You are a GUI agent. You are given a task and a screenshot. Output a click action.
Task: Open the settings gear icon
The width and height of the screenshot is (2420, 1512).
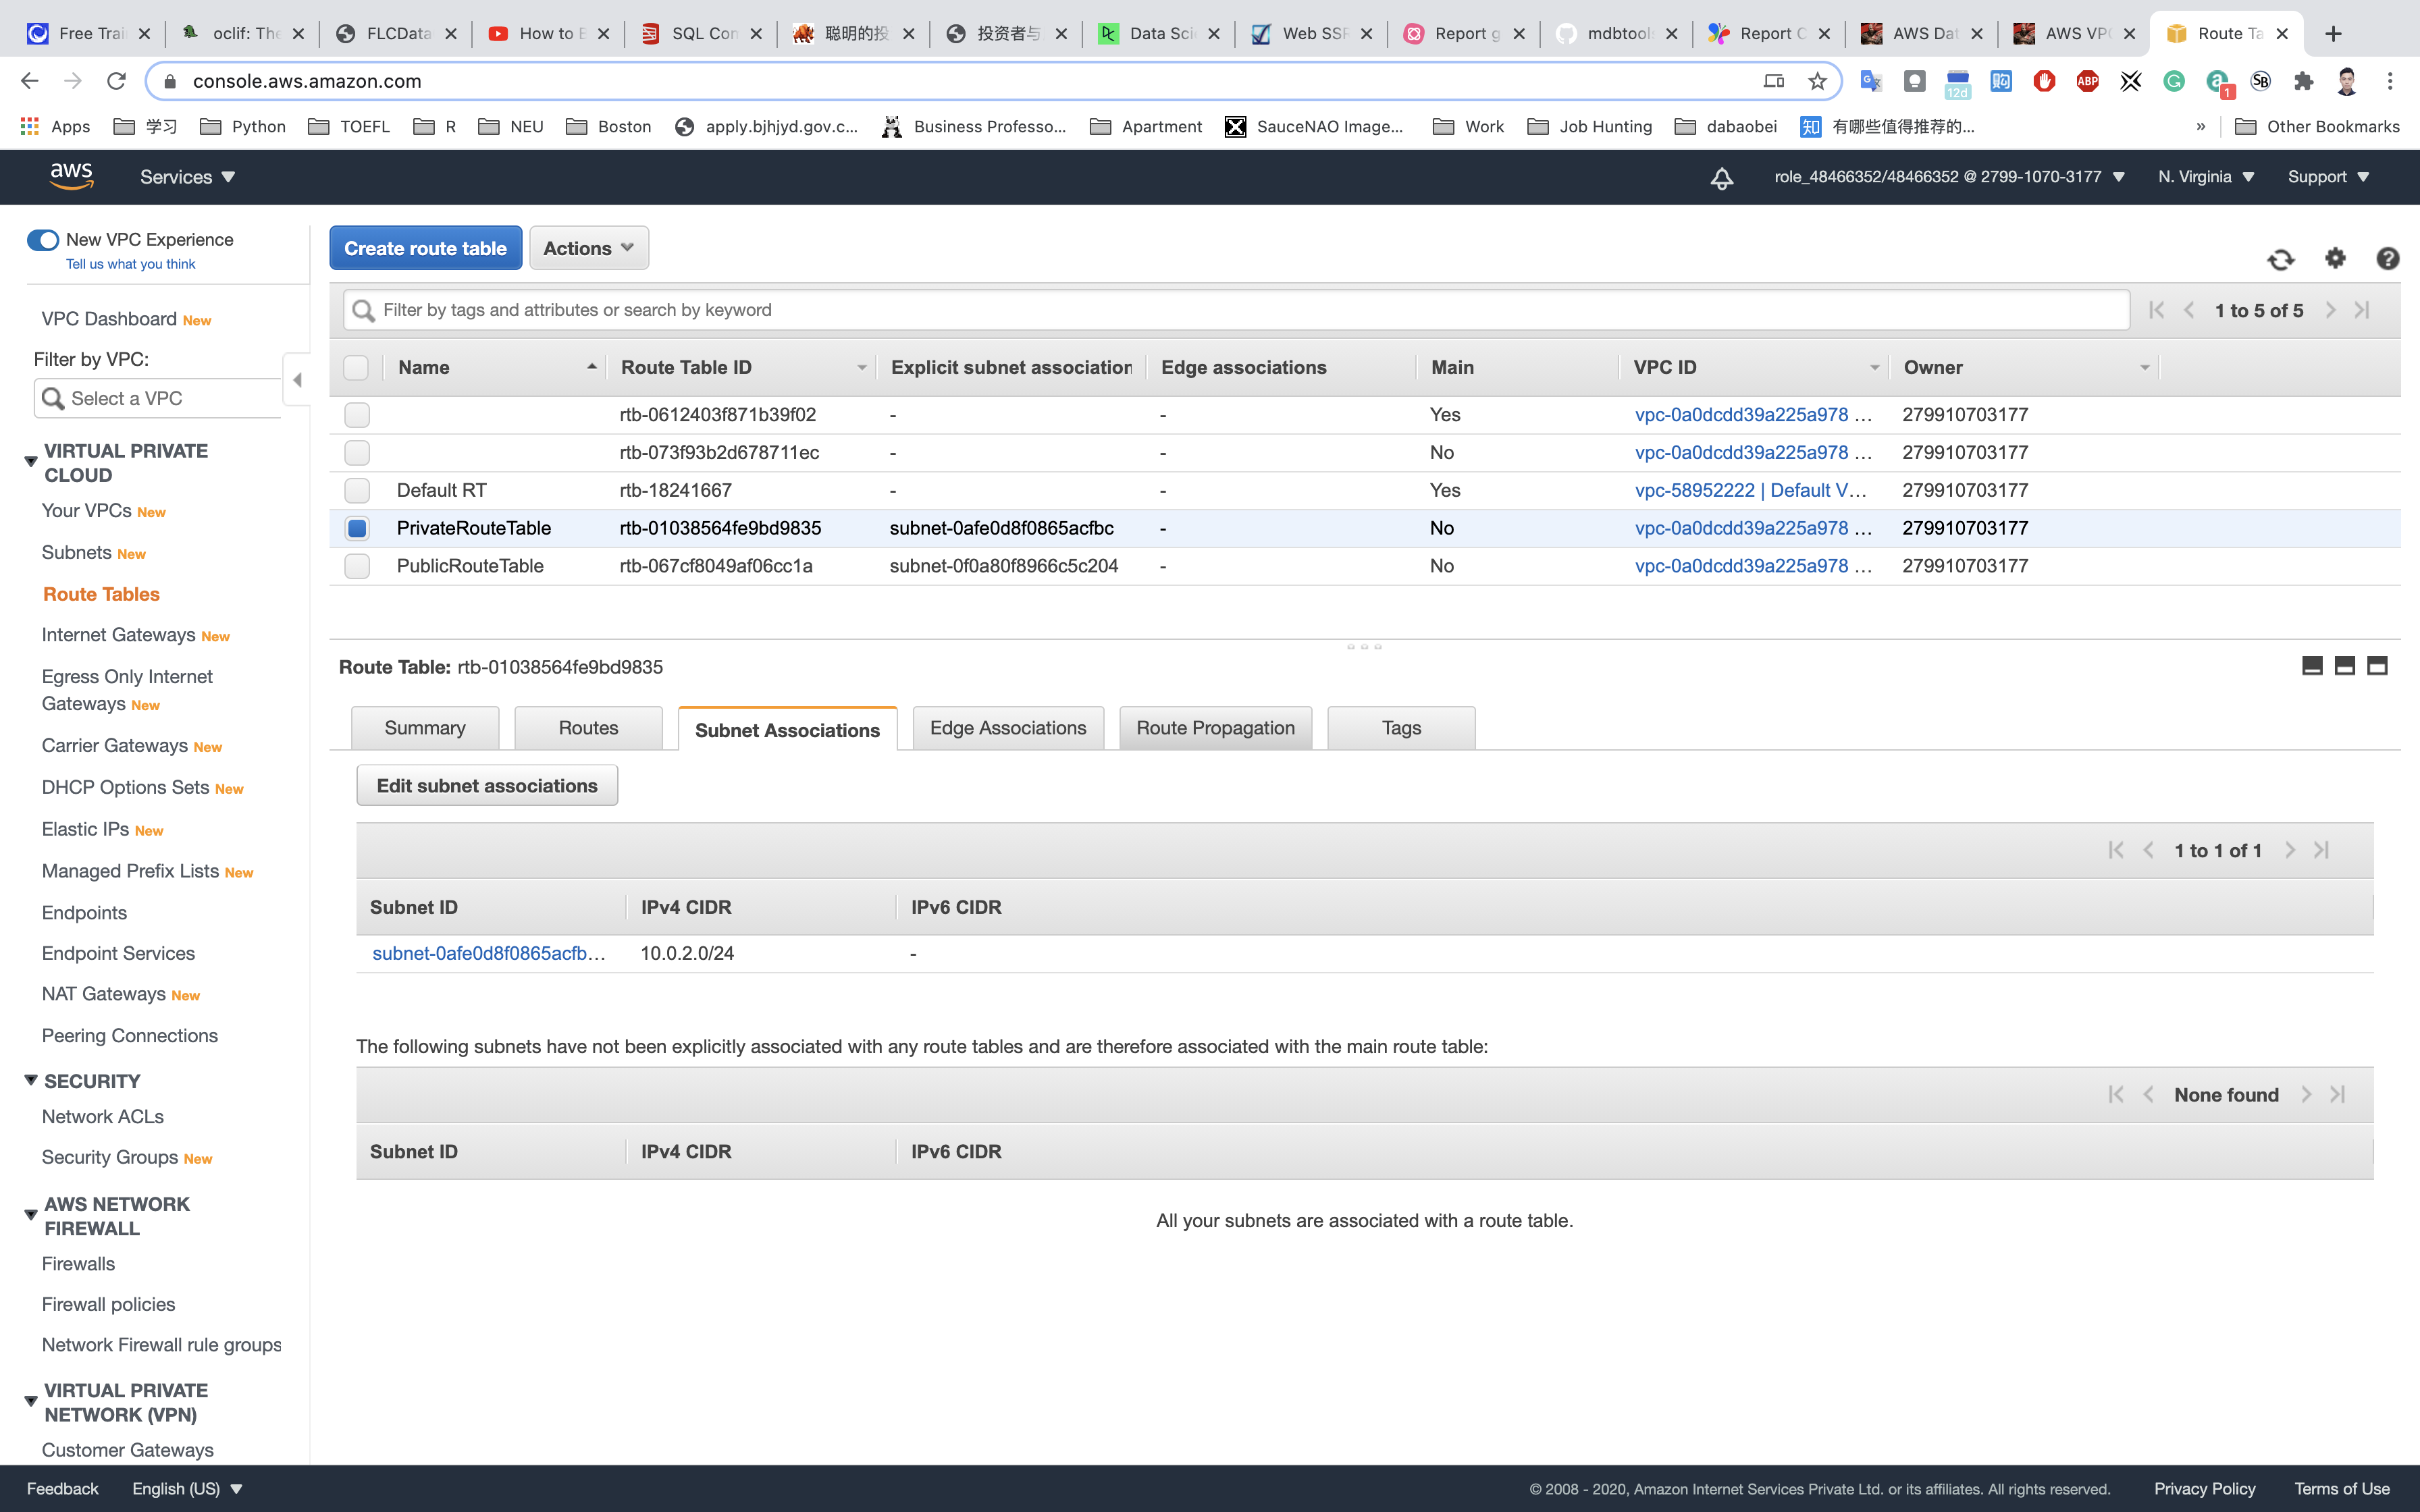pyautogui.click(x=2335, y=258)
